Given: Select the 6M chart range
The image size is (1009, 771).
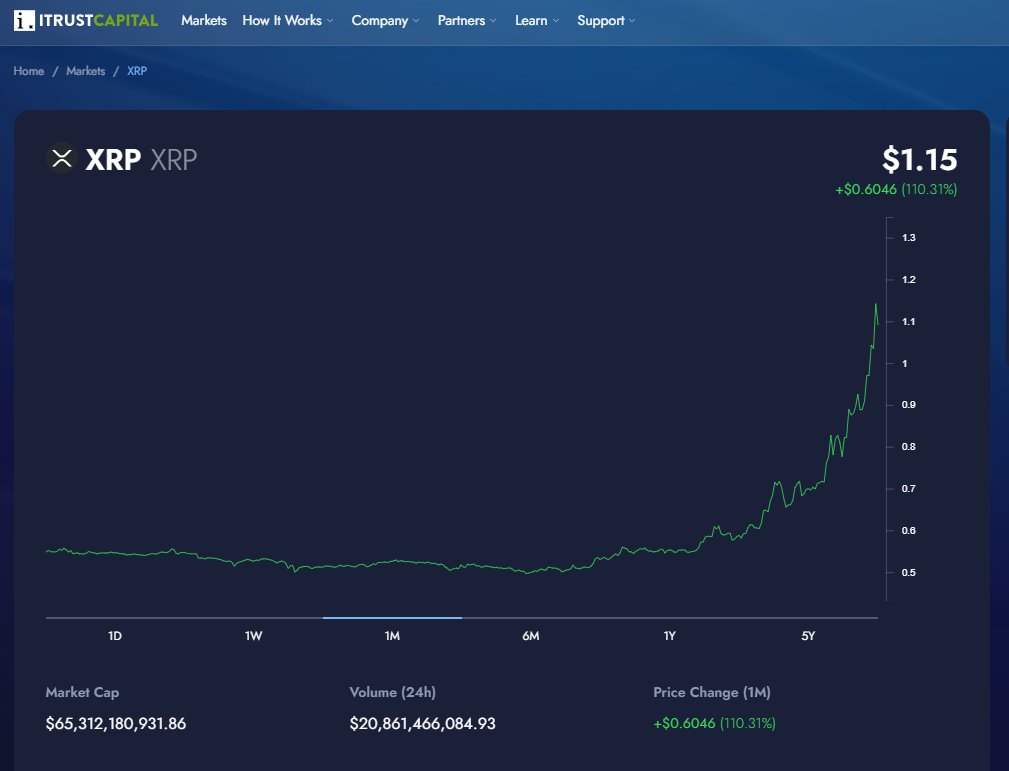Looking at the screenshot, I should pos(531,636).
